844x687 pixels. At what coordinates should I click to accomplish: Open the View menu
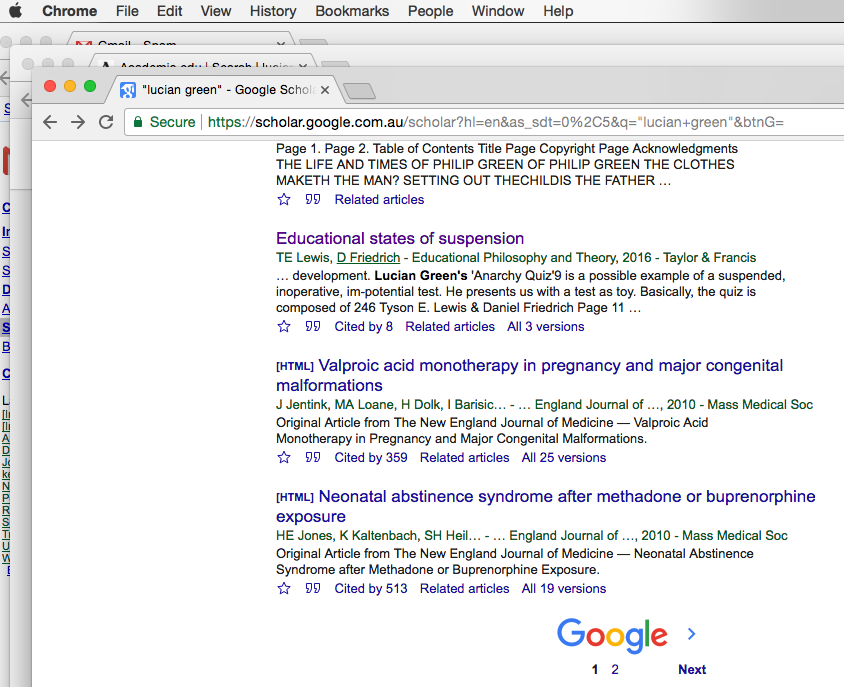(216, 11)
